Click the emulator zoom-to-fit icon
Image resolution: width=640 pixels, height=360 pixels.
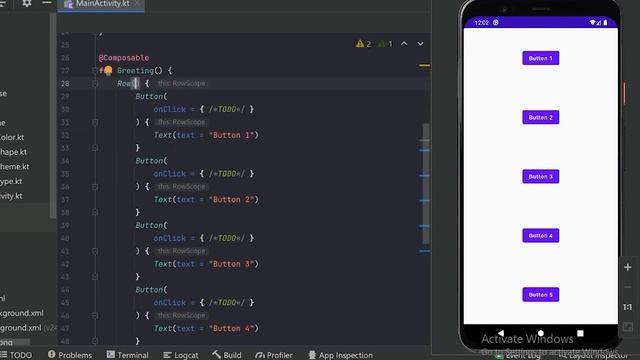click(628, 327)
